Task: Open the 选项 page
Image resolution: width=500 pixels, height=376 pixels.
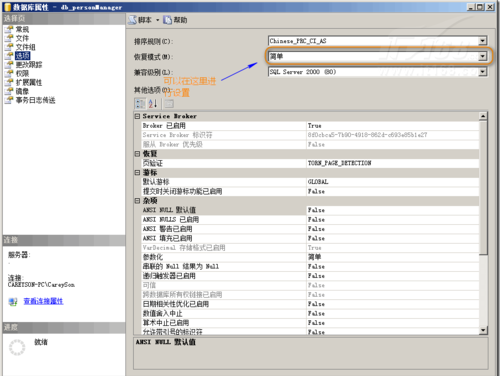Action: tap(23, 56)
